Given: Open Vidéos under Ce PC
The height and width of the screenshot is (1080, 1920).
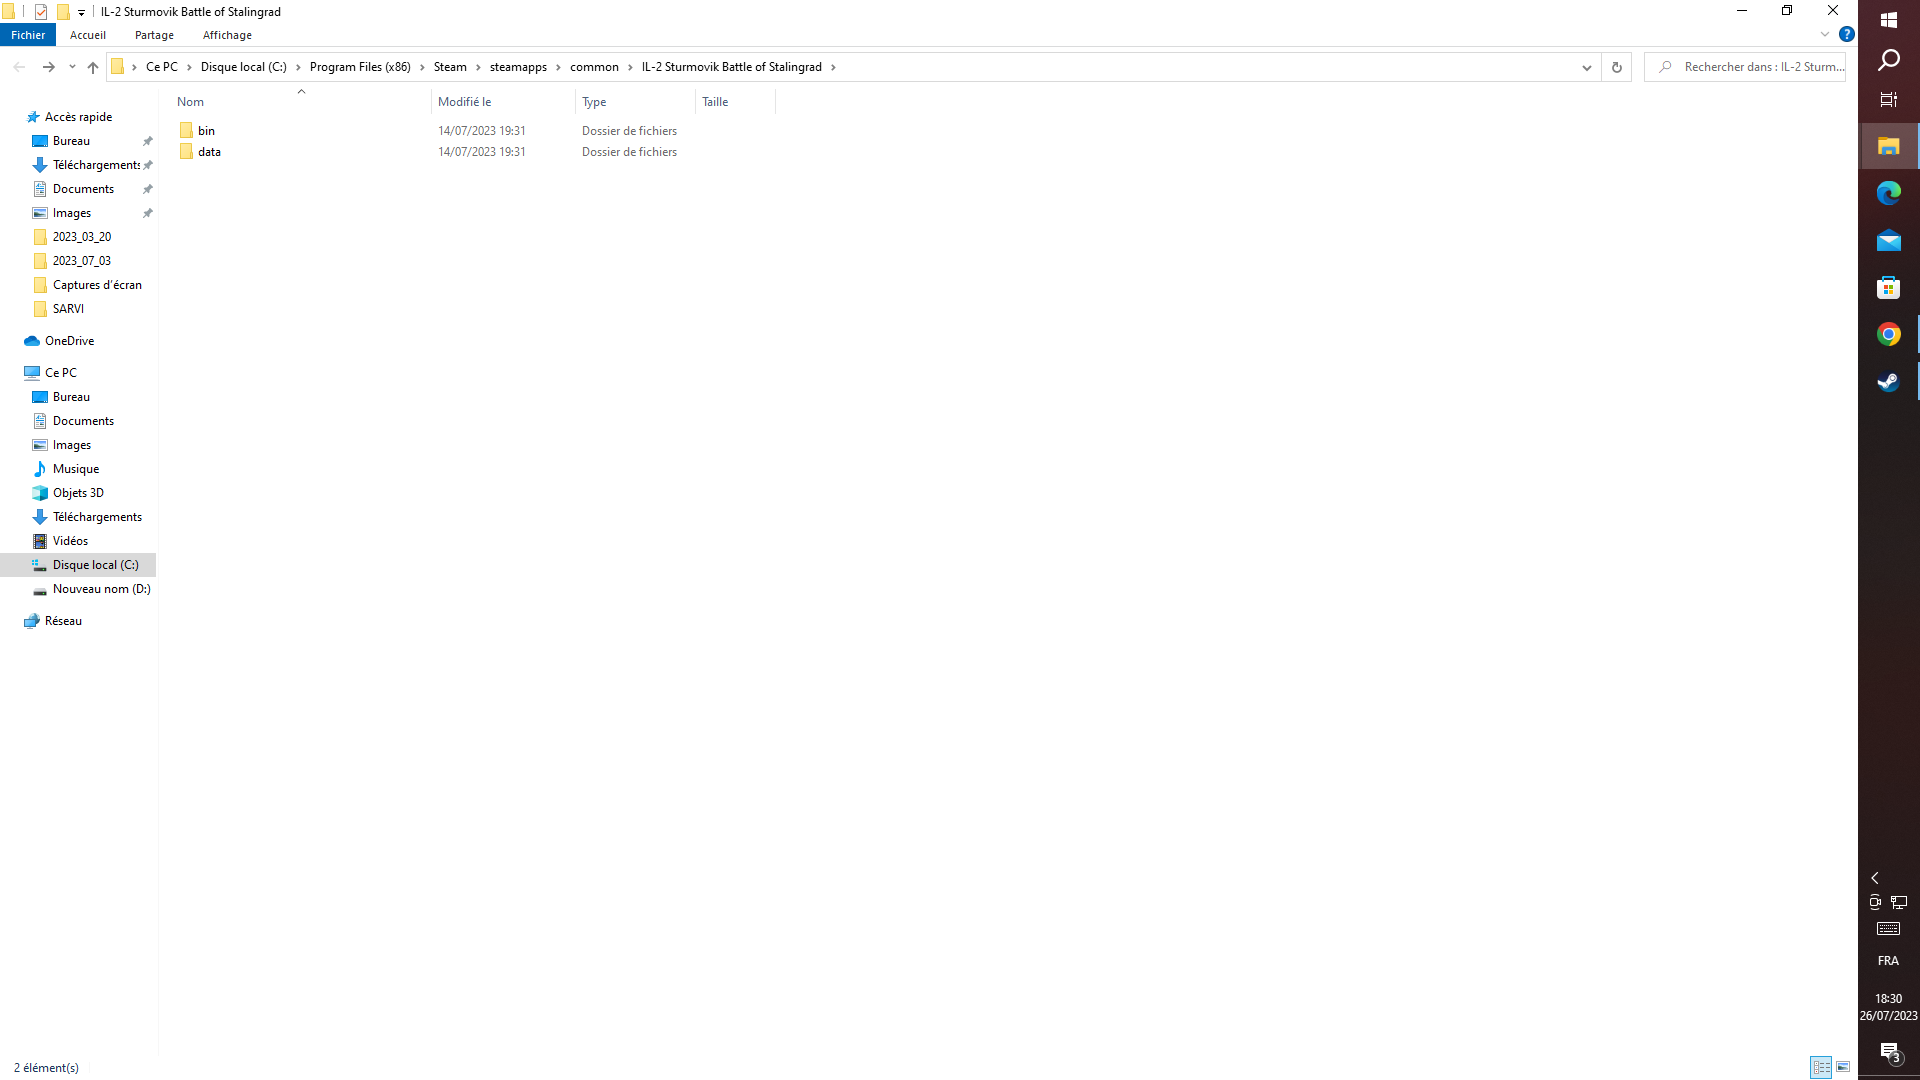Looking at the screenshot, I should point(70,541).
